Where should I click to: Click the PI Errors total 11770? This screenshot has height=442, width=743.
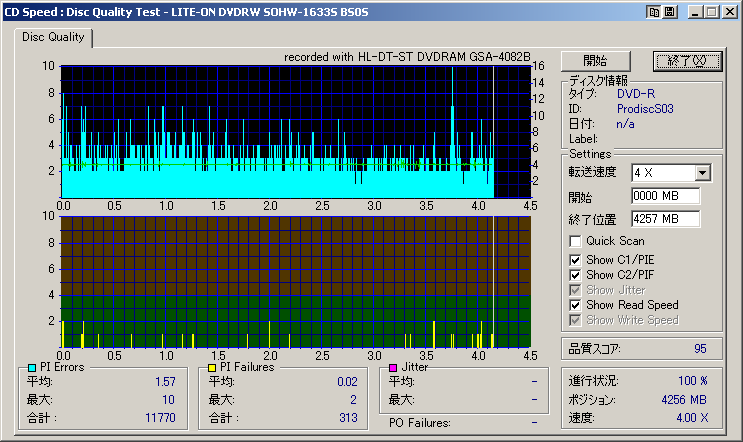[160, 418]
